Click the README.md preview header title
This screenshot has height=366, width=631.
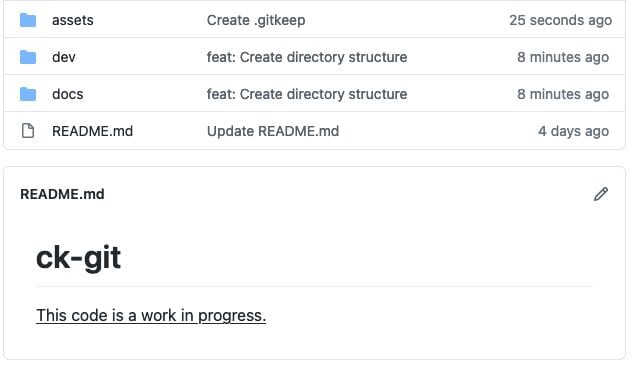point(62,194)
